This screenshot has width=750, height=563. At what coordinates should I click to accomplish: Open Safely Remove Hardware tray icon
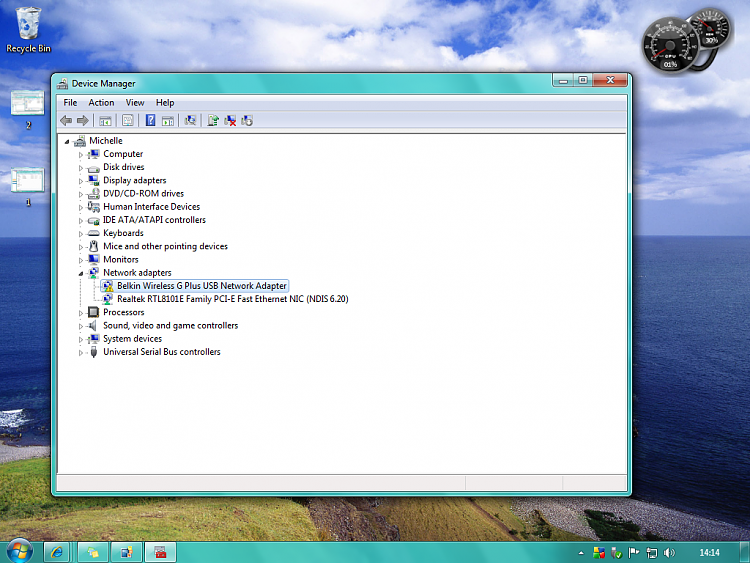pyautogui.click(x=616, y=553)
